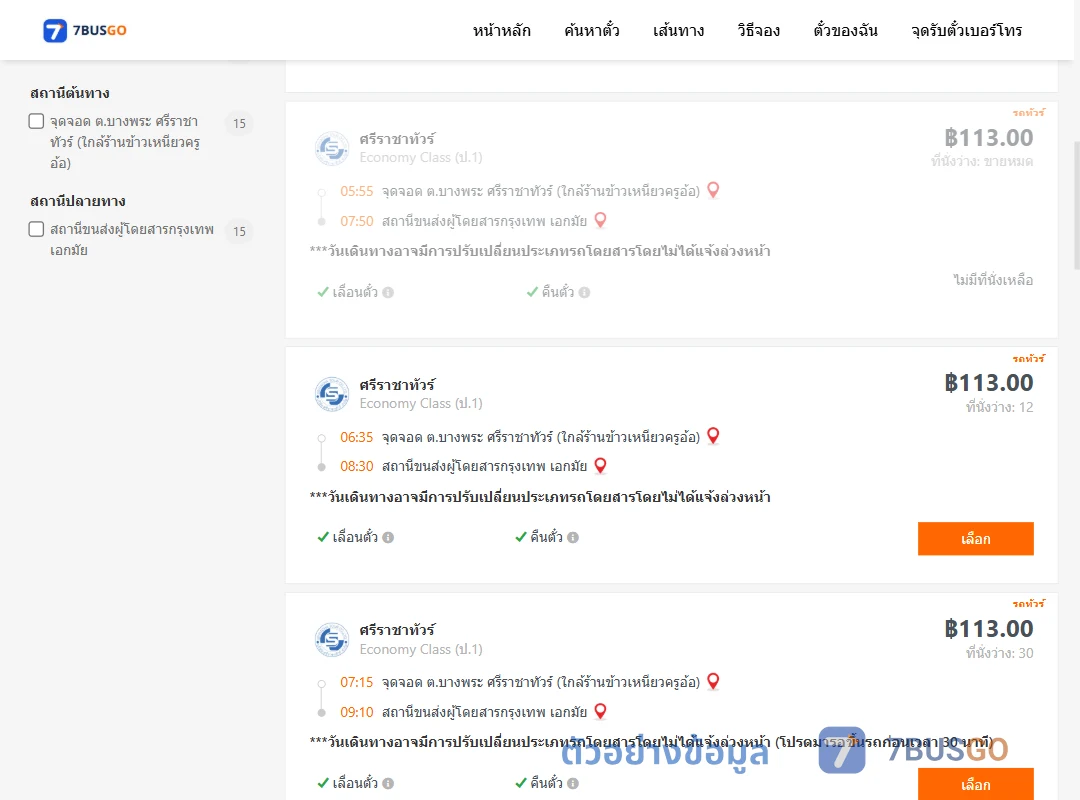
Task: Click the ศรีราชาทัวร์ operator name on 06:35 trip
Action: [397, 384]
